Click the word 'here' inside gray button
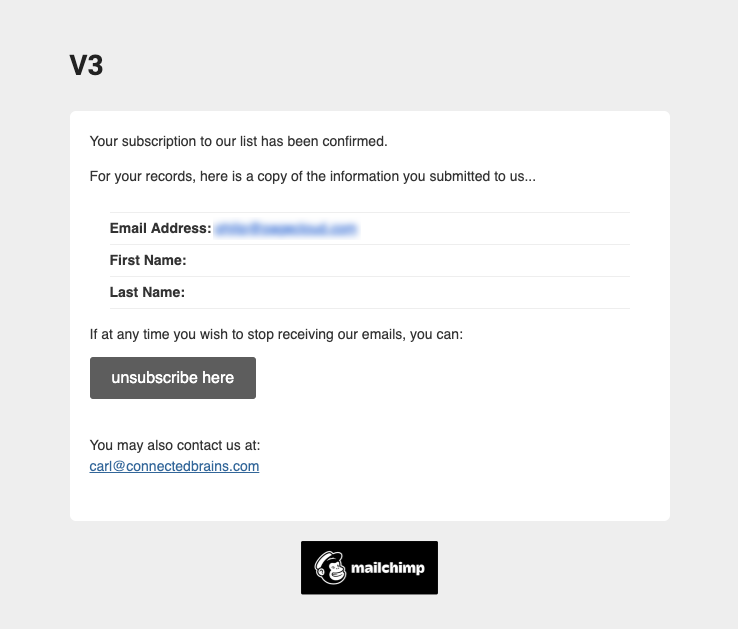738x629 pixels. (x=218, y=378)
